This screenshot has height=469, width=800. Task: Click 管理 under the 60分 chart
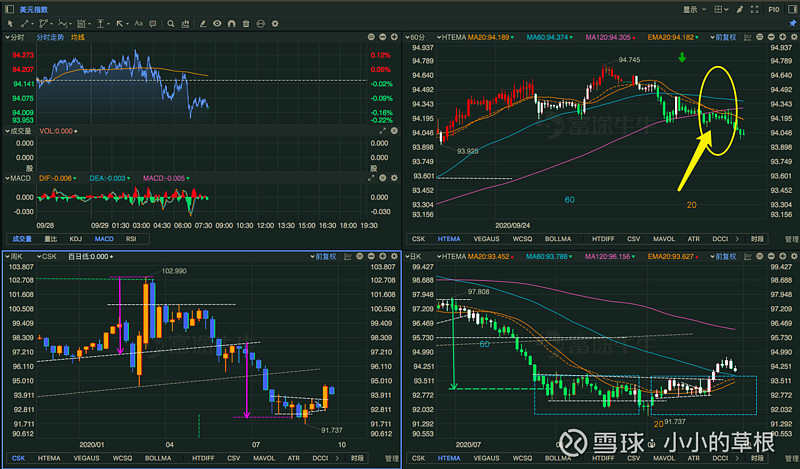[x=791, y=239]
